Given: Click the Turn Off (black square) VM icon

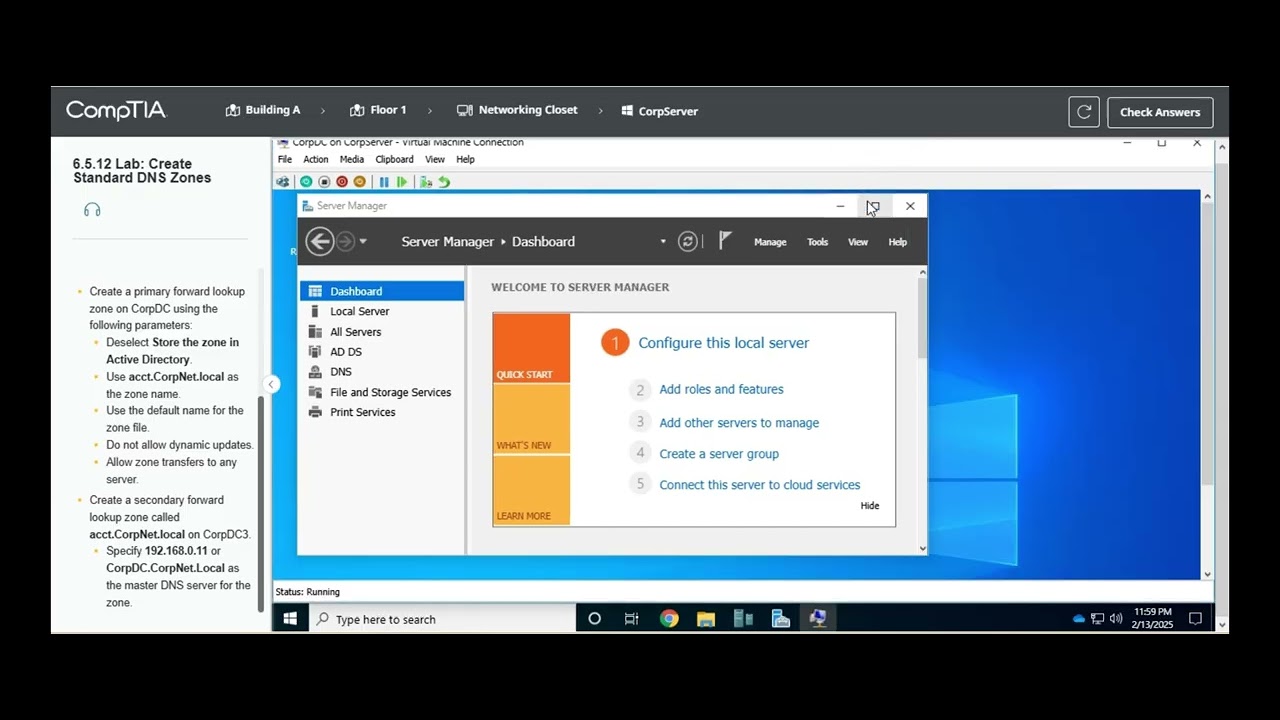Looking at the screenshot, I should click(324, 182).
